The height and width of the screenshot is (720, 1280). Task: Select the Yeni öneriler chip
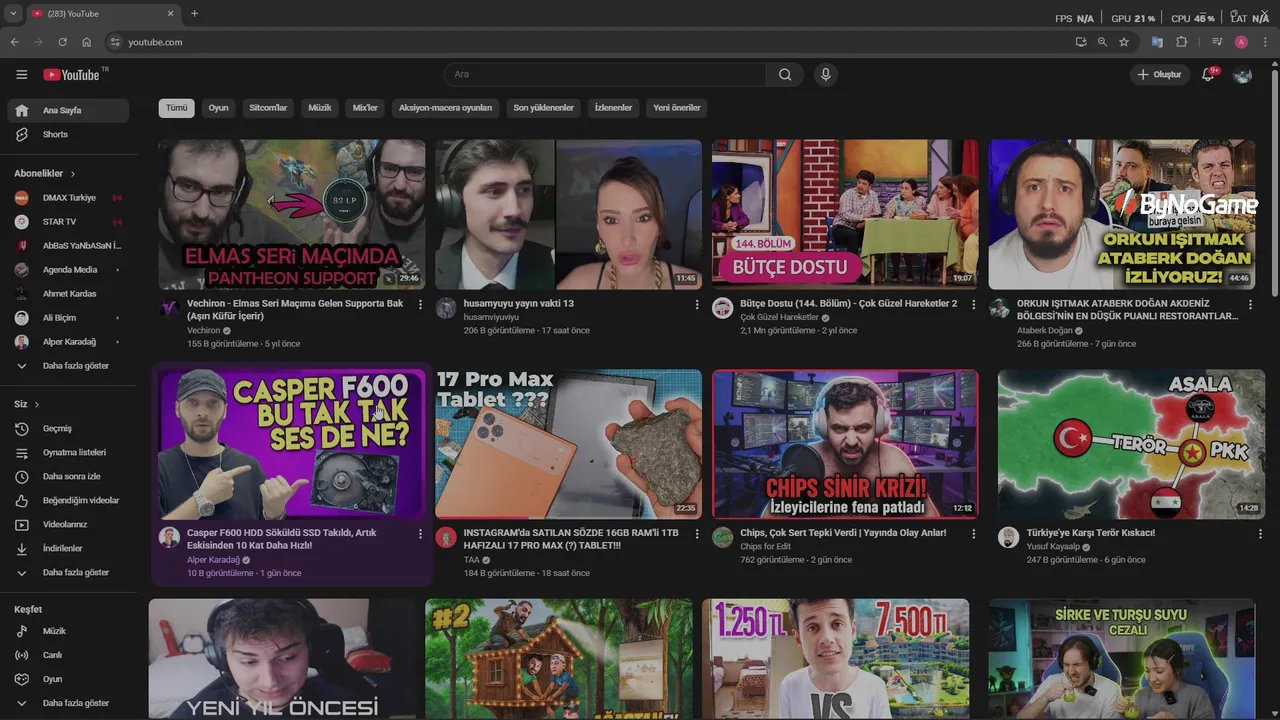[677, 108]
